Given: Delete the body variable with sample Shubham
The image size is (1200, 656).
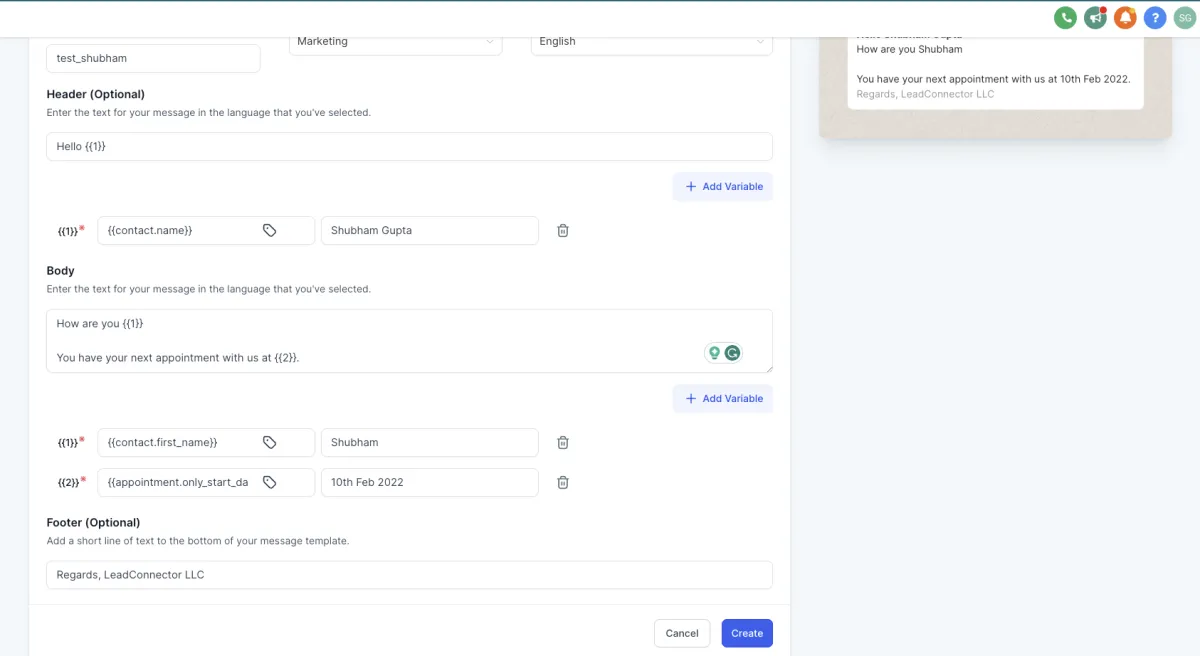Looking at the screenshot, I should pyautogui.click(x=563, y=442).
